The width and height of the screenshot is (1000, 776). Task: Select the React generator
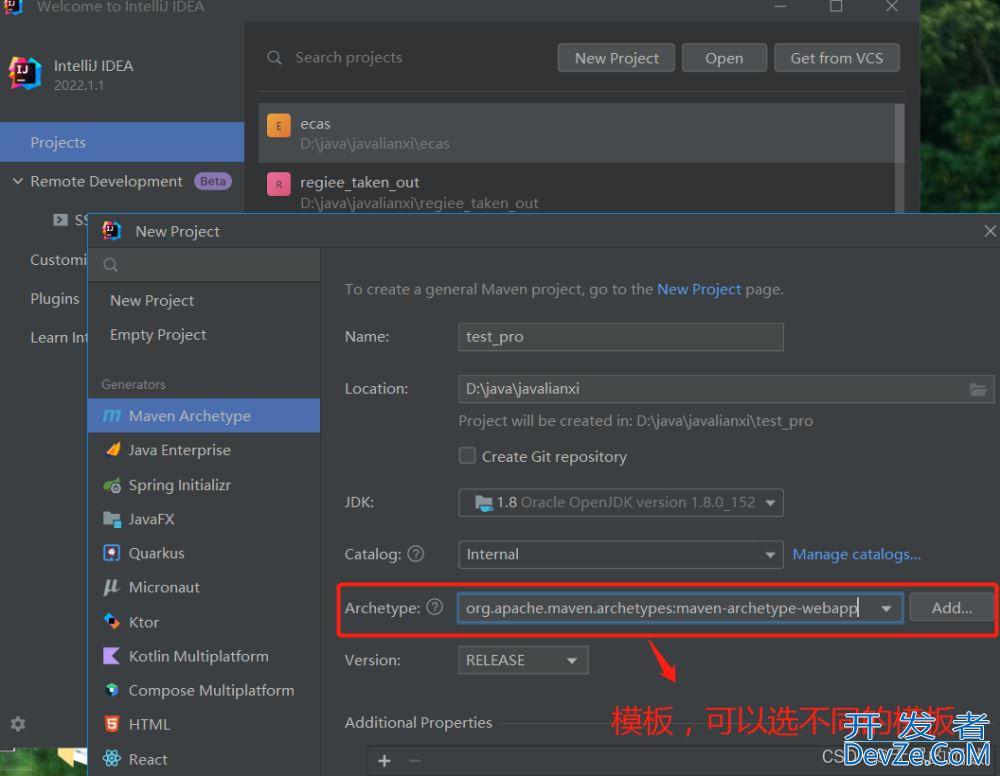point(203,758)
